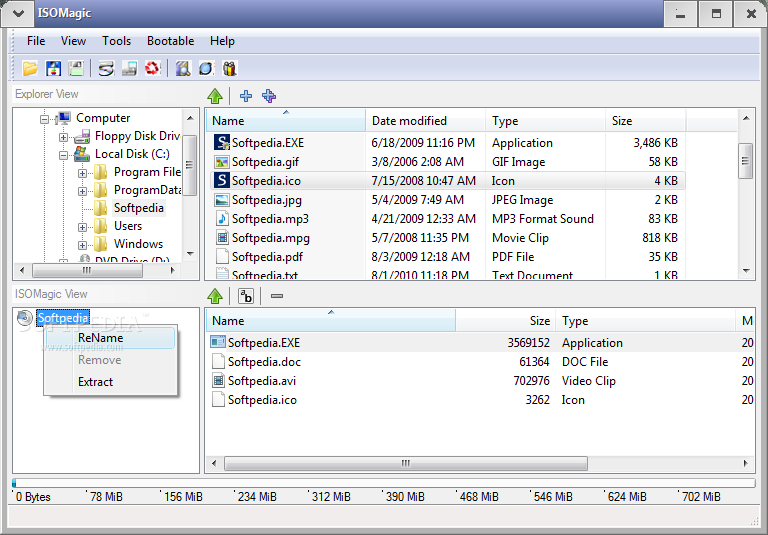This screenshot has width=768, height=535.
Task: Click right arrow of ISOMagic horizontal scrollbar
Action: coord(745,463)
